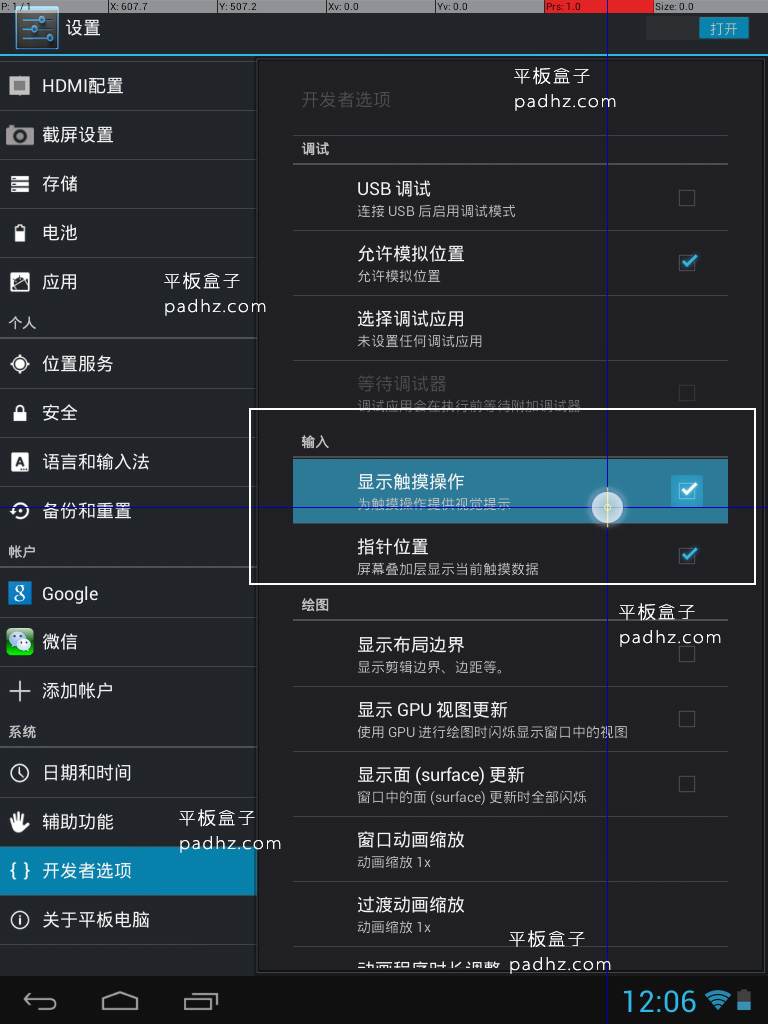The width and height of the screenshot is (768, 1024).
Task: Tap 添加帐户 label in sidebar
Action: point(77,691)
